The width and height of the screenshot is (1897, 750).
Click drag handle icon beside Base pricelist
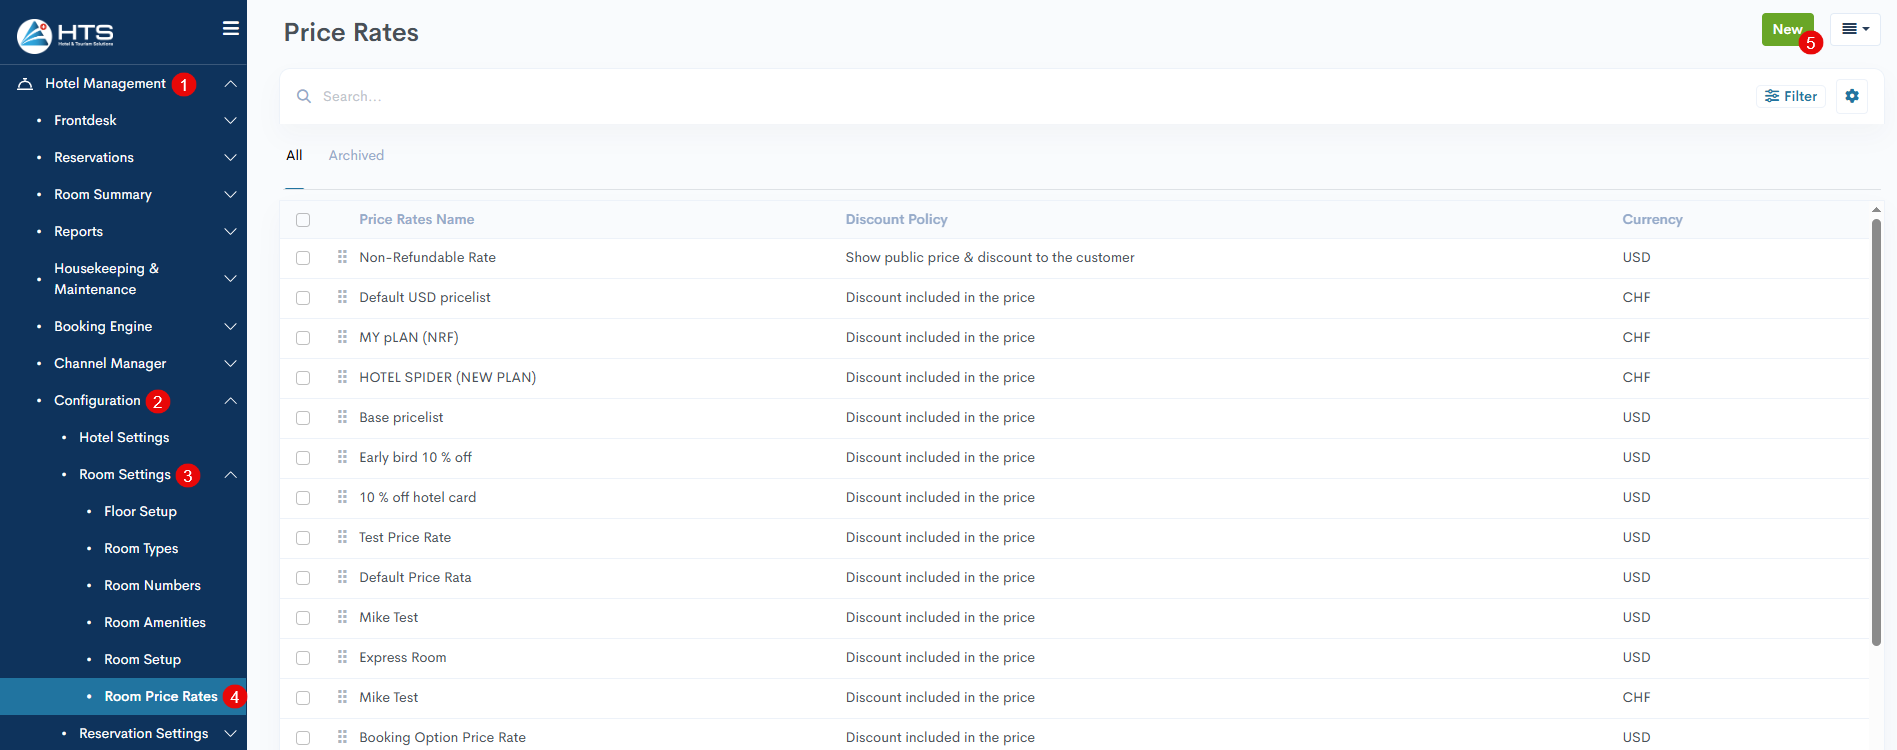click(342, 417)
